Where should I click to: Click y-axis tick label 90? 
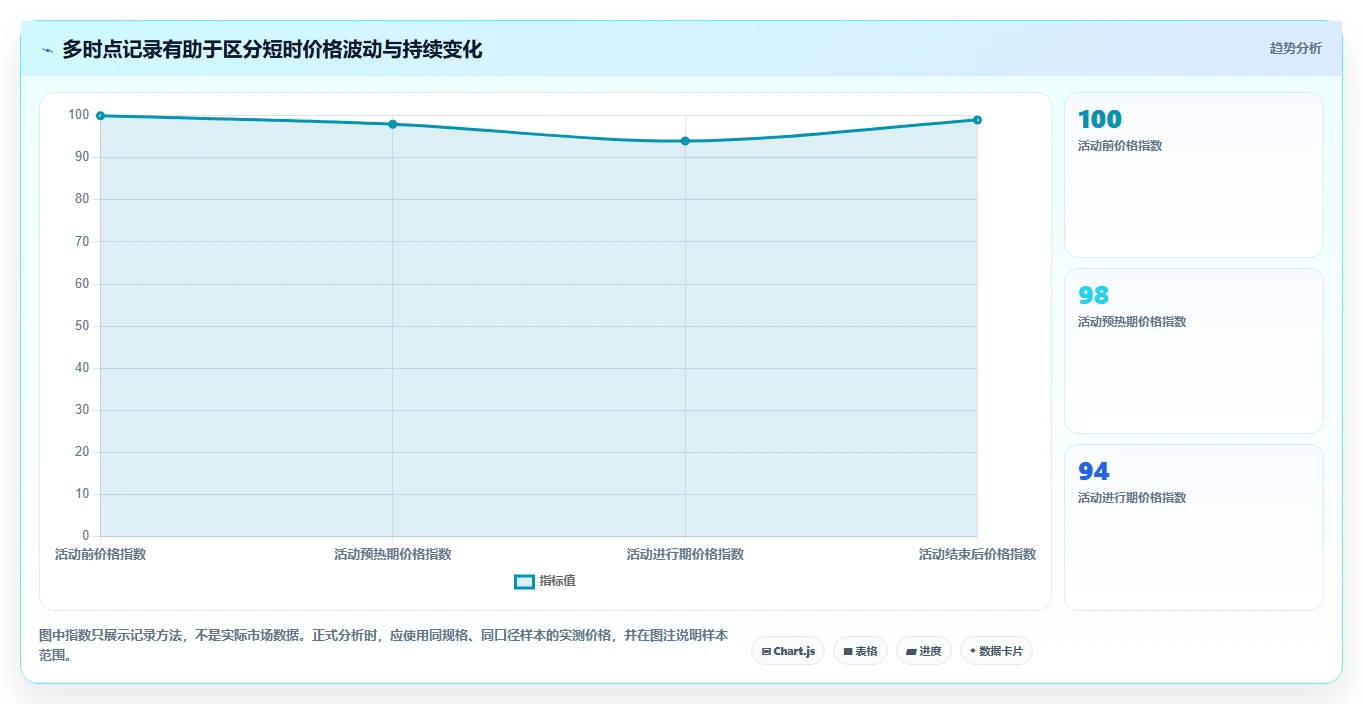click(82, 157)
